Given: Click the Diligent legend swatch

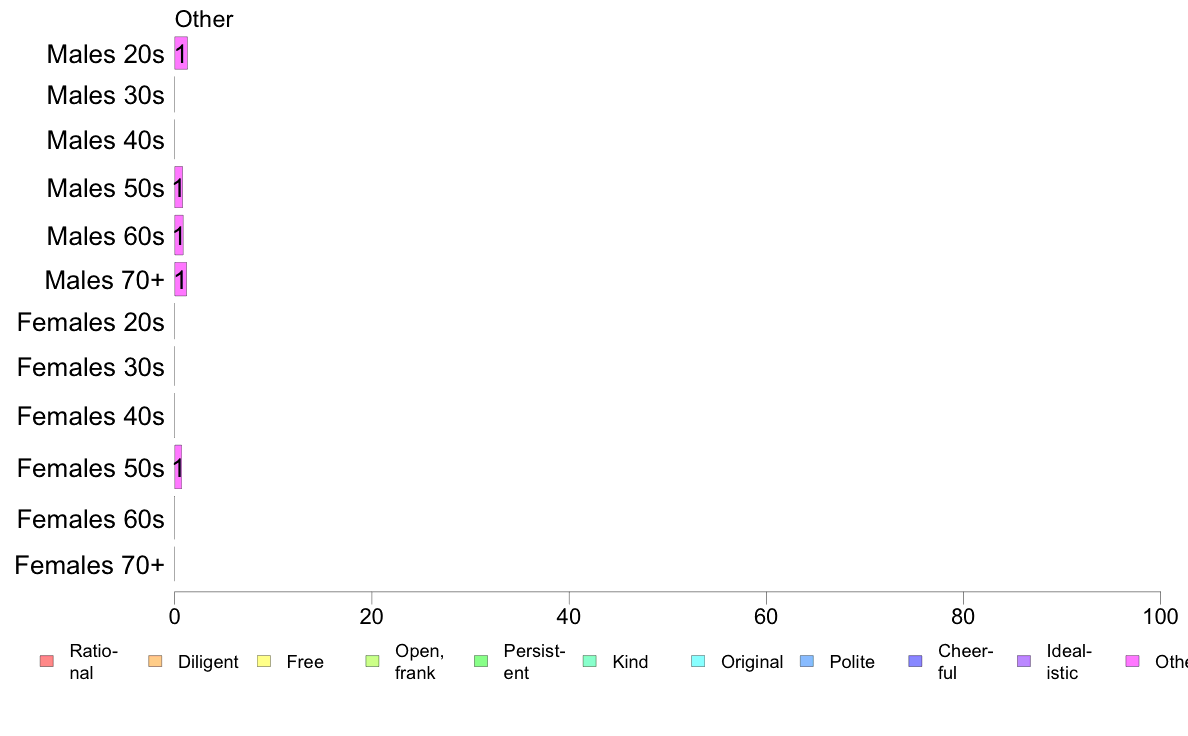Looking at the screenshot, I should [x=155, y=661].
